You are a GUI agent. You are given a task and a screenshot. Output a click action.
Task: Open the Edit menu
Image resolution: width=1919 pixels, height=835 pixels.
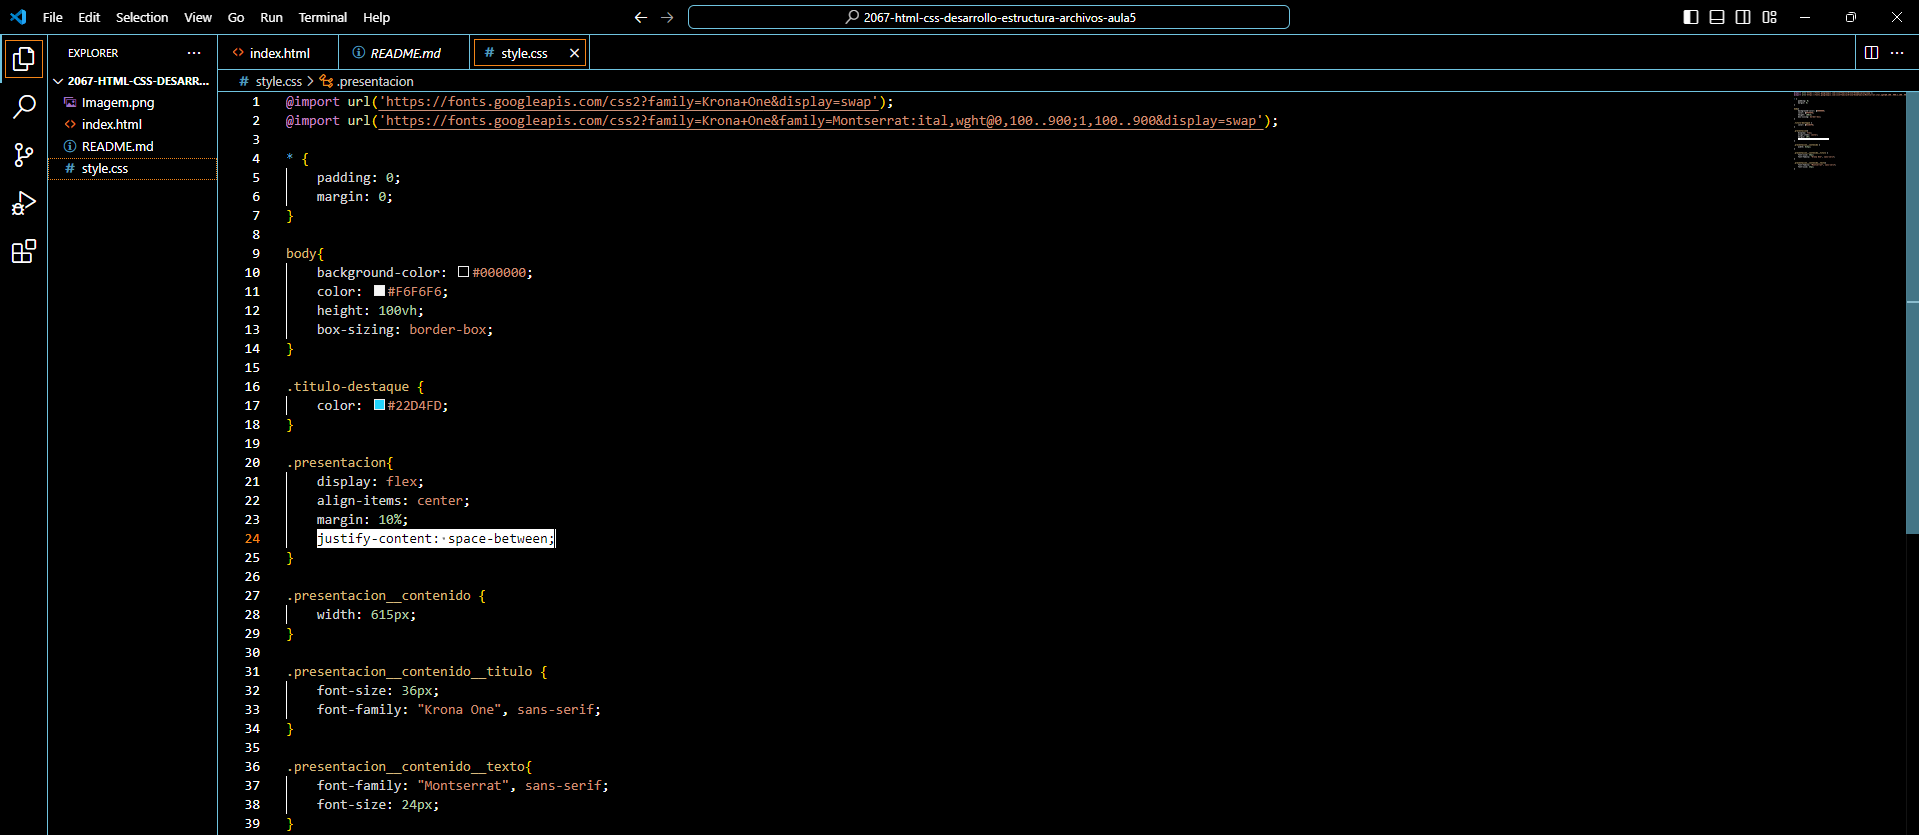click(x=89, y=17)
